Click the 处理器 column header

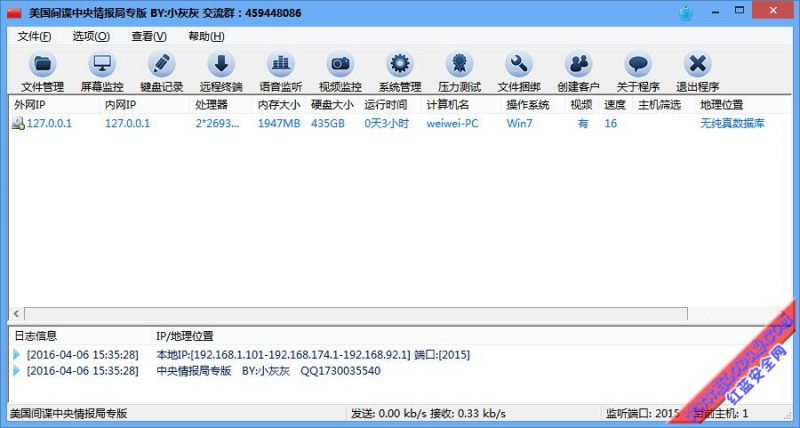pos(221,105)
